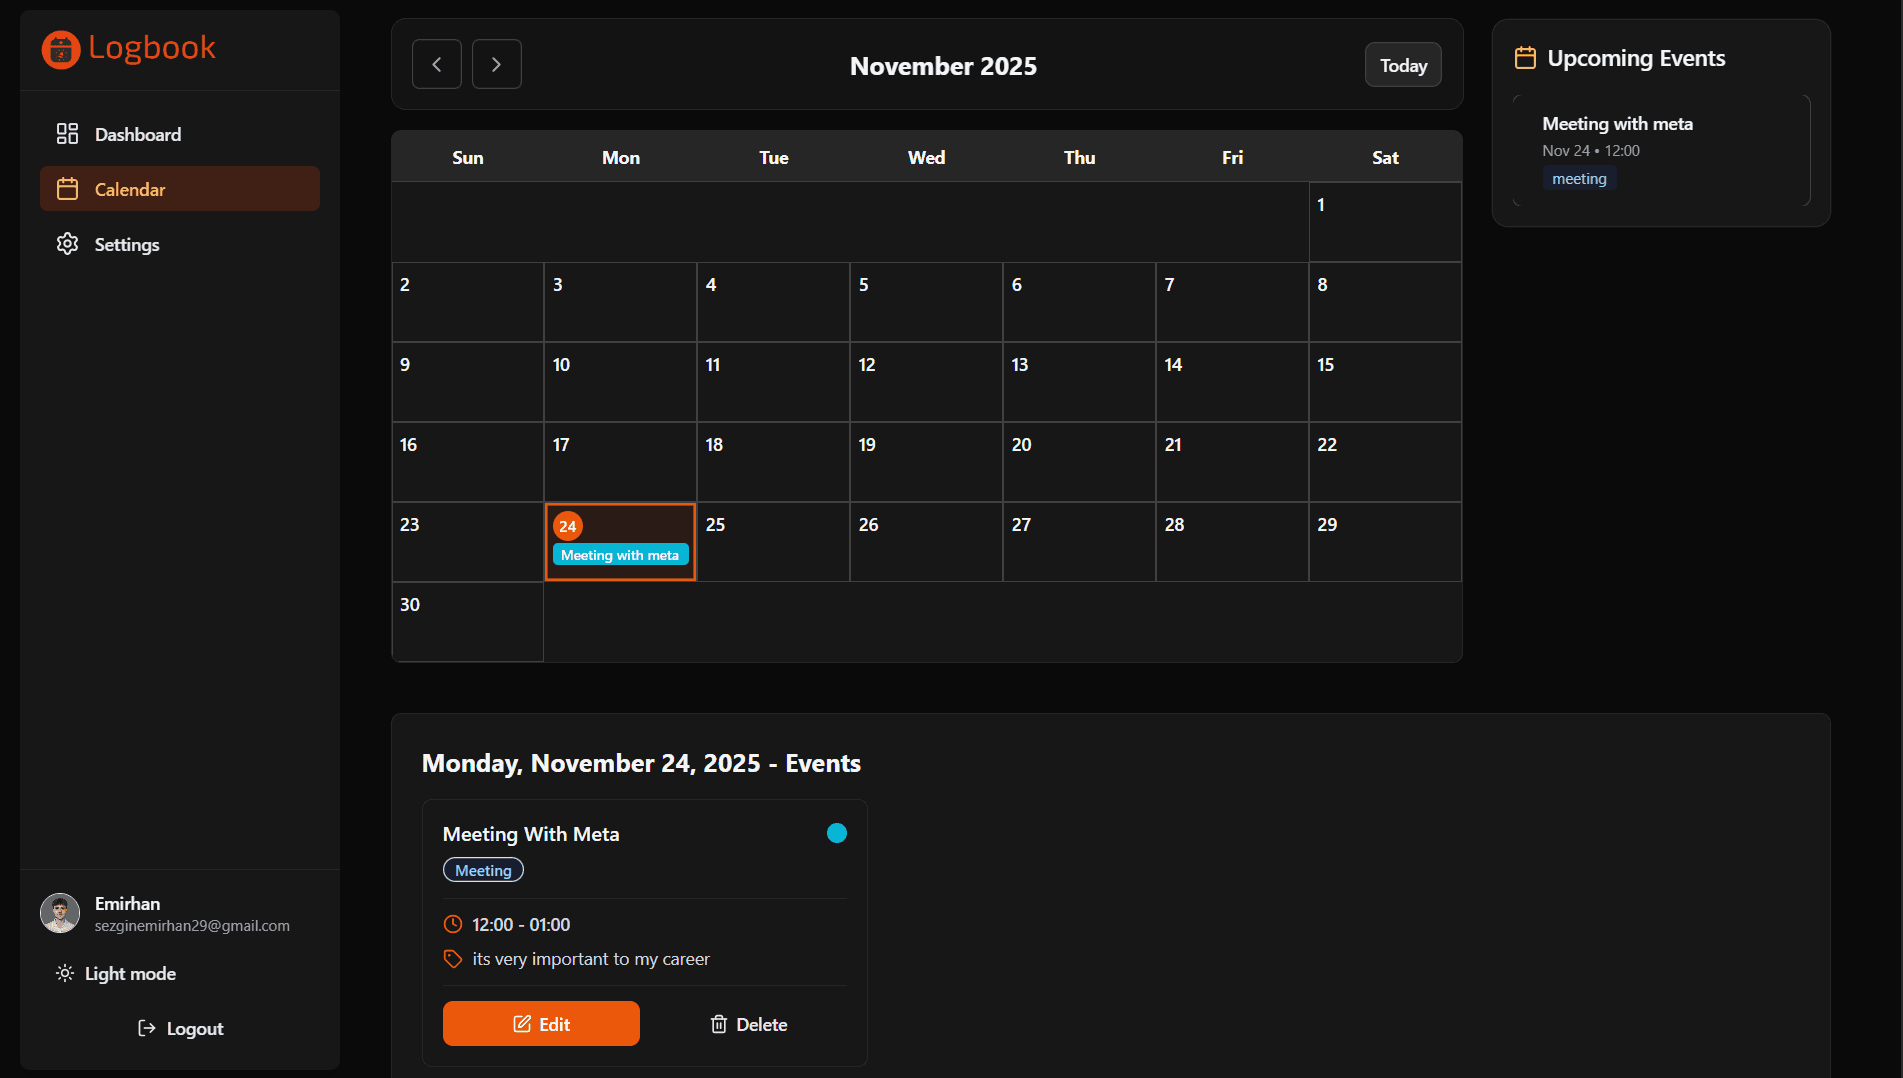
Task: Toggle Light mode
Action: click(116, 973)
